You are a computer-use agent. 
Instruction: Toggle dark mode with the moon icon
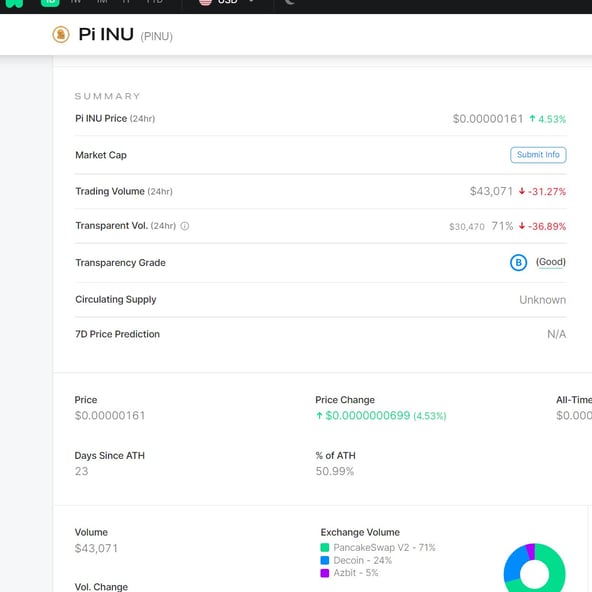290,2
